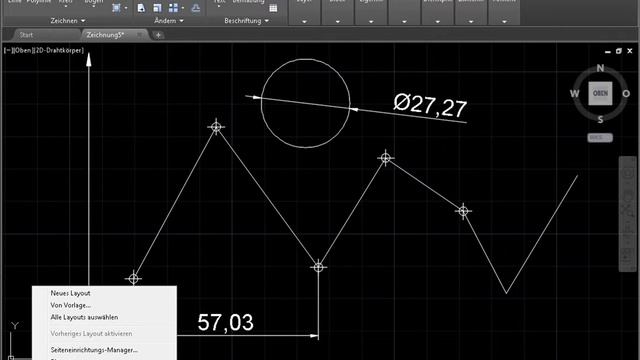Click N on the ViewCube compass
Image resolution: width=640 pixels, height=360 pixels.
[x=600, y=68]
